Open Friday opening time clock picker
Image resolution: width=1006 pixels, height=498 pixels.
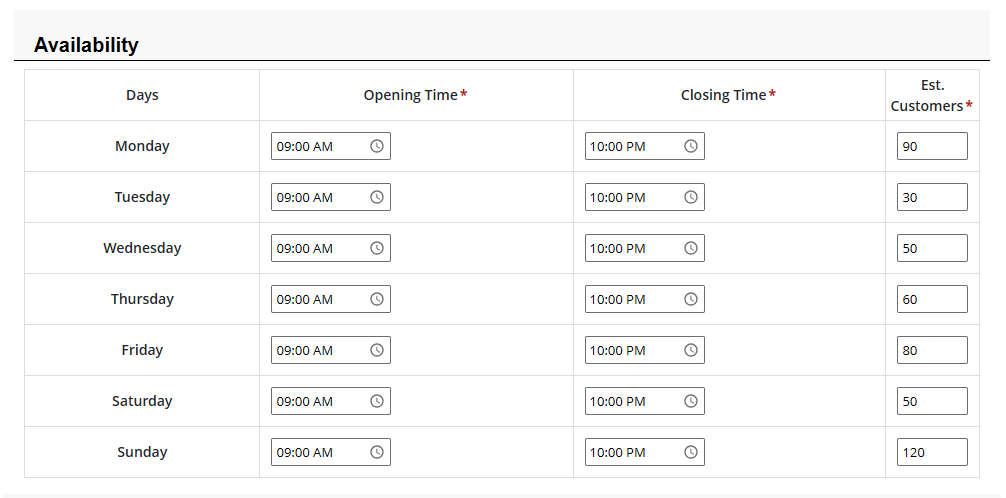(x=377, y=350)
